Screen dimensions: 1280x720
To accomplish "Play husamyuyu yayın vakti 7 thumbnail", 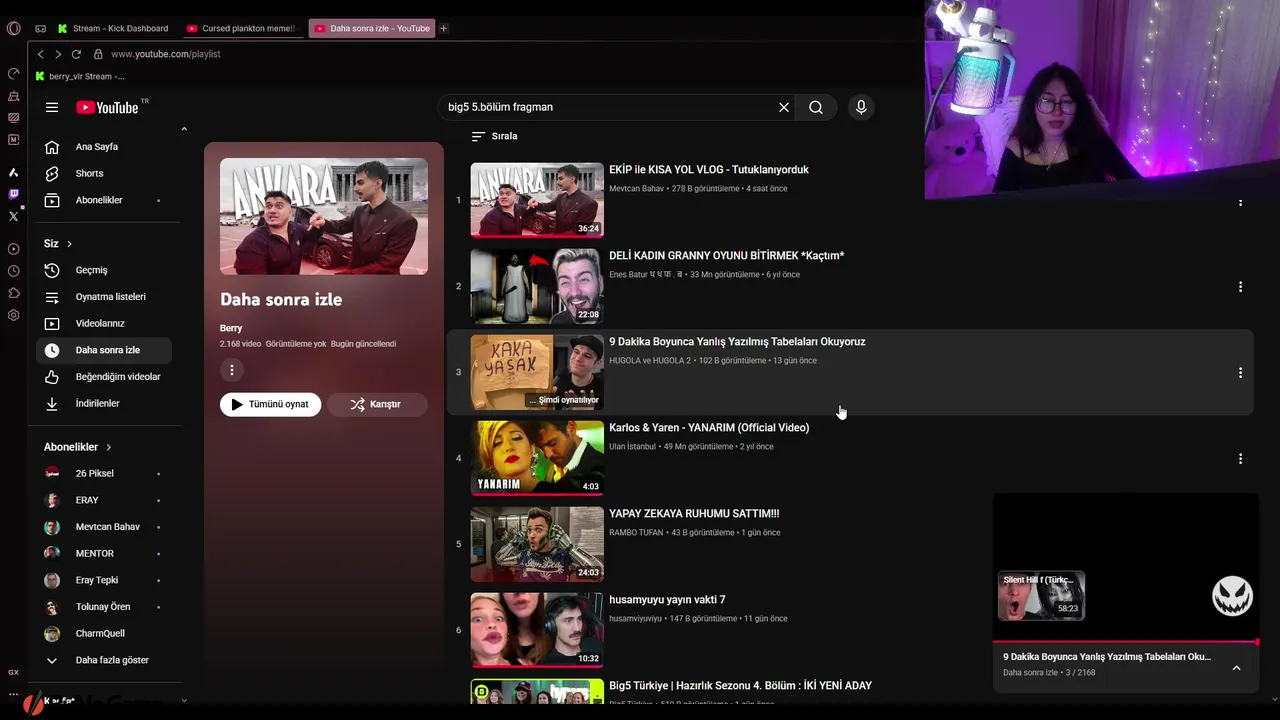I will [537, 630].
